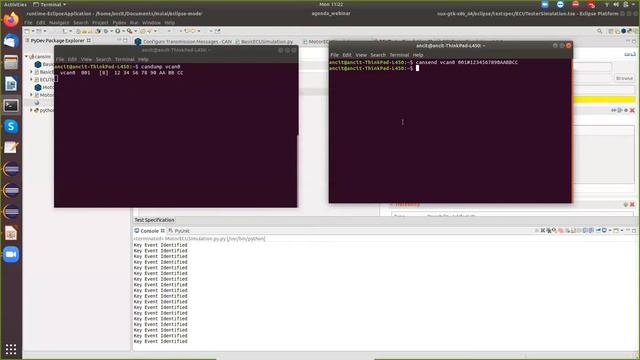Open the Files manager in the dock
This screenshot has height=360, width=640.
pos(11,62)
